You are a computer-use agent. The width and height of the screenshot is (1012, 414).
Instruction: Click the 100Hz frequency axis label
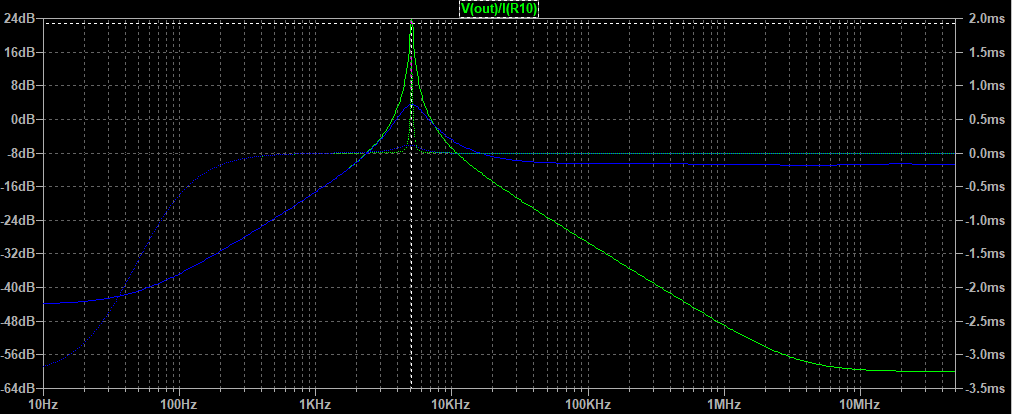click(179, 405)
